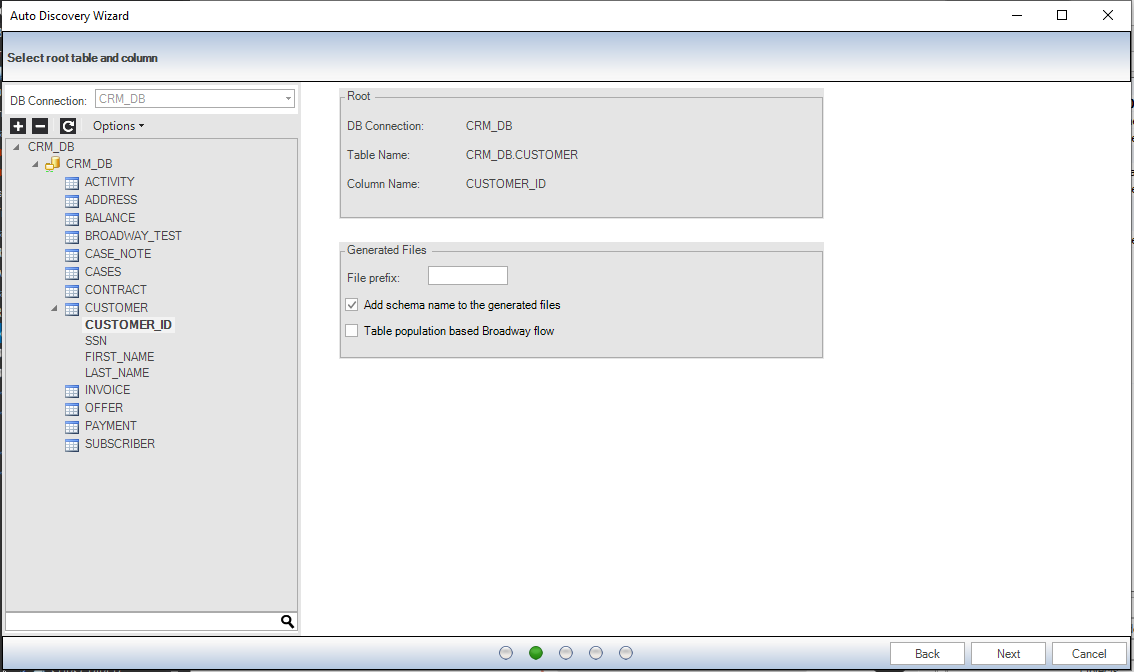1134x672 pixels.
Task: Select the SSN column
Action: 96,341
